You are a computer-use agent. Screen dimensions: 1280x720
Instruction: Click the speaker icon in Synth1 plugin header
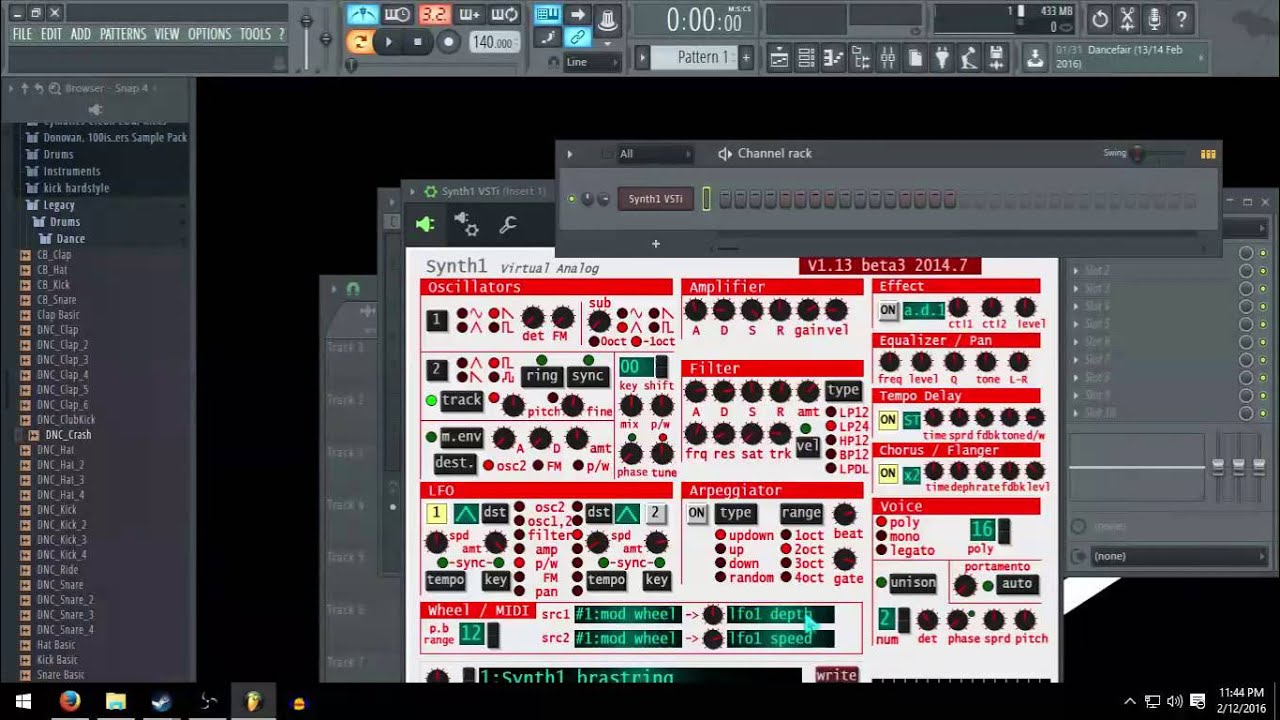425,224
